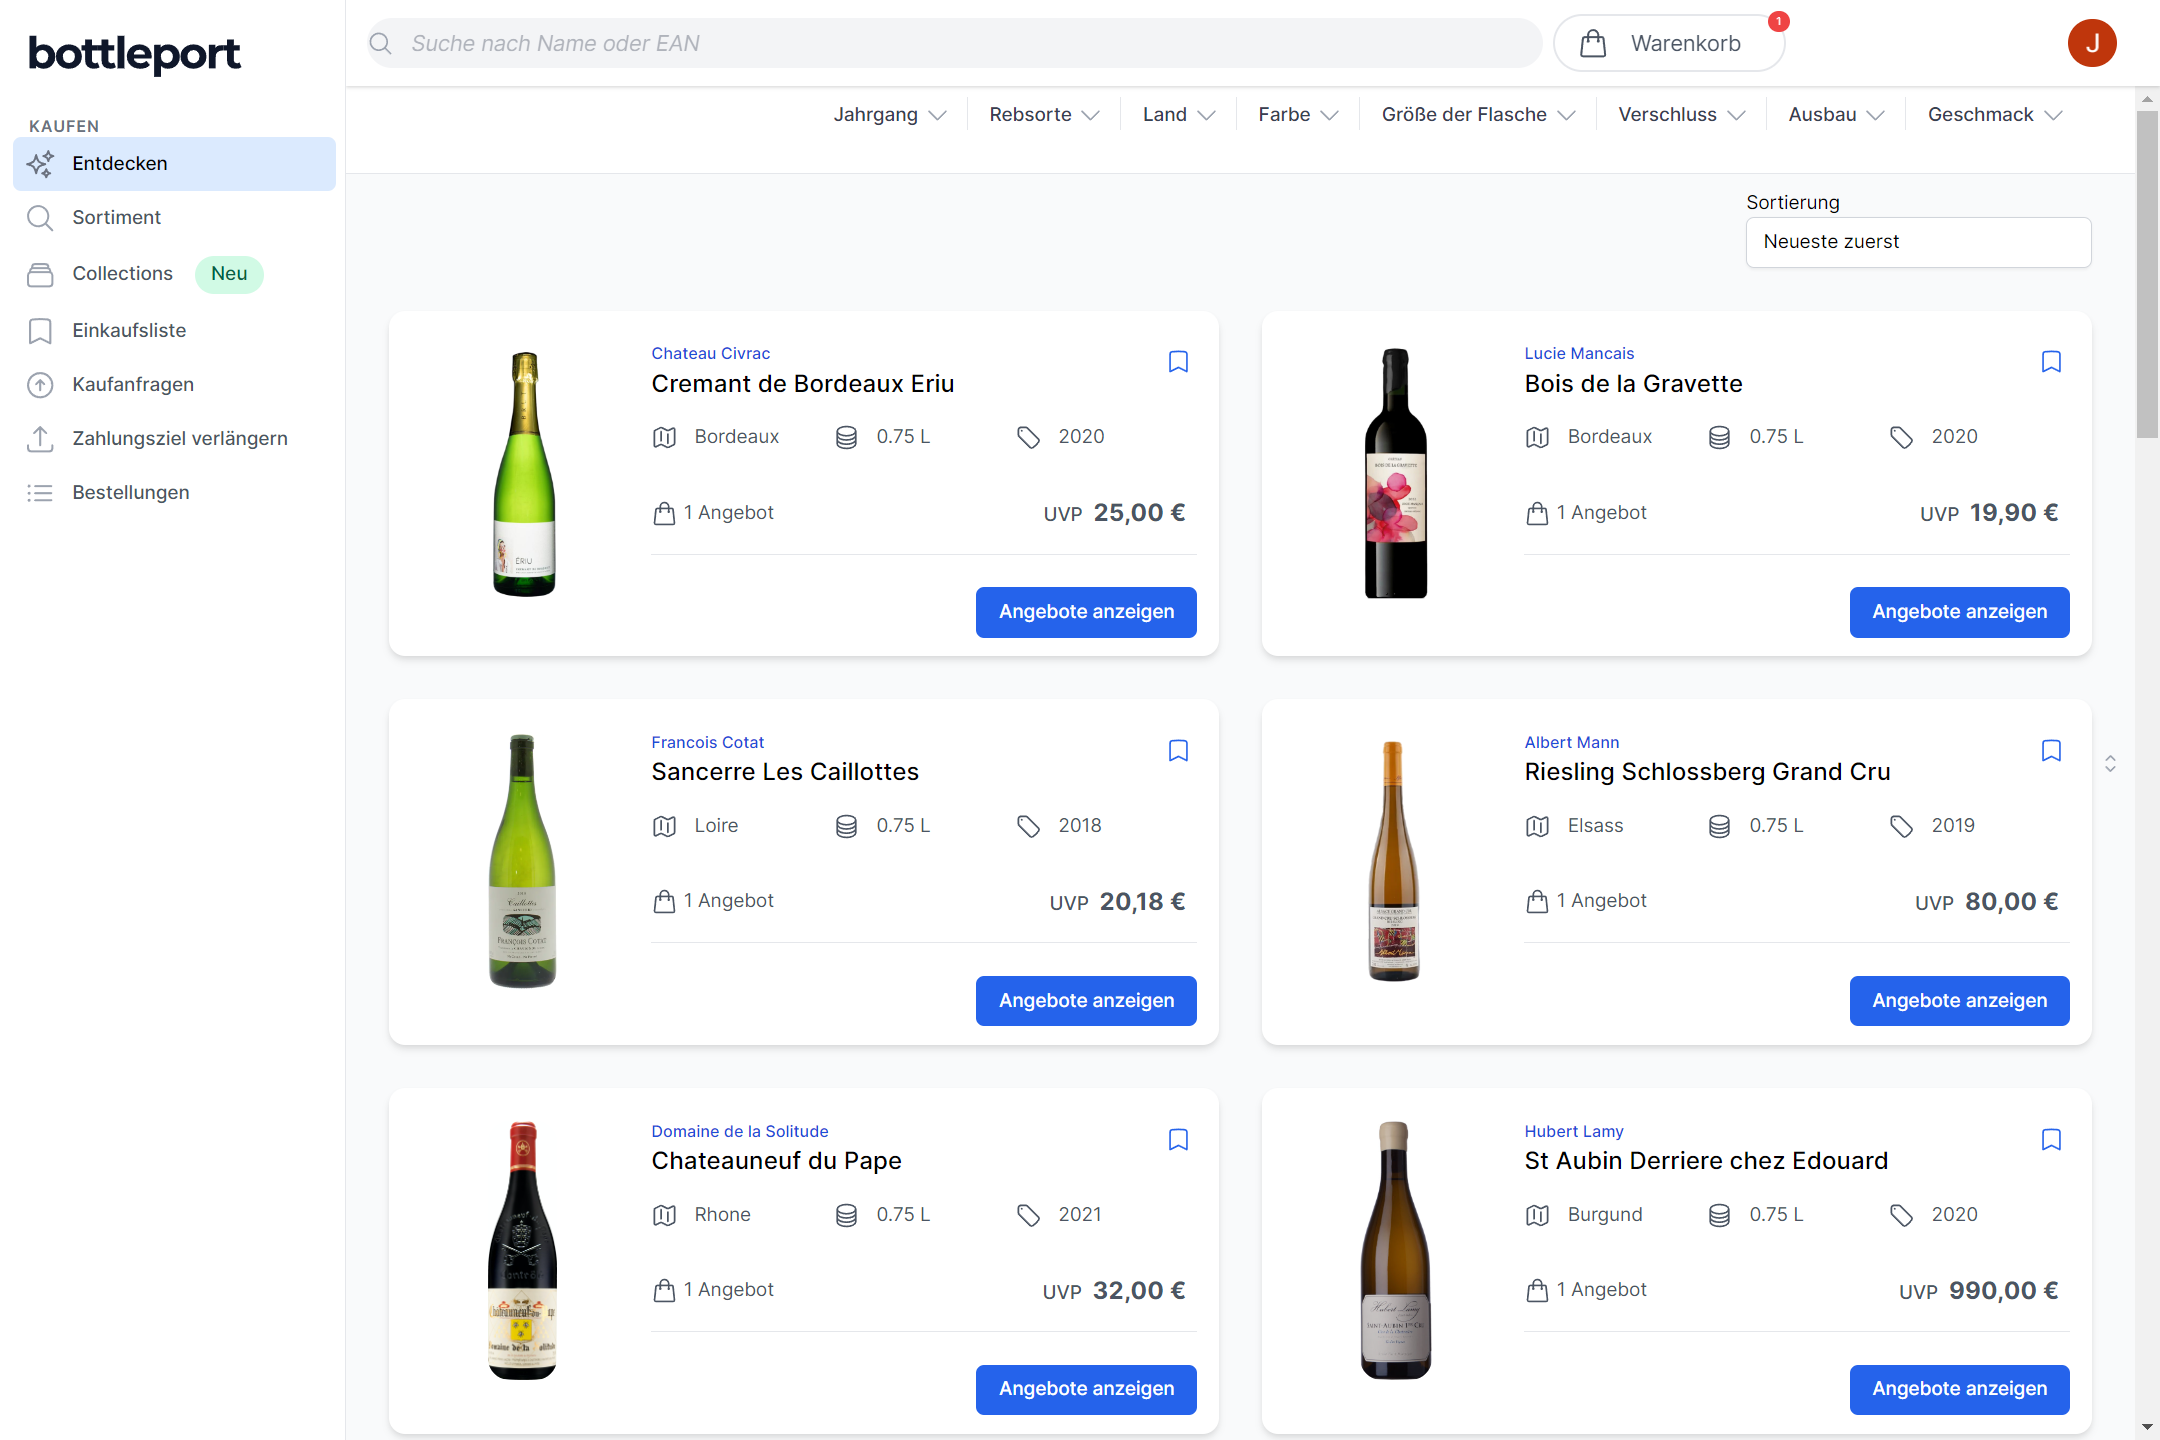The height and width of the screenshot is (1440, 2160).
Task: Open producer link Albert Mann
Action: coord(1571,743)
